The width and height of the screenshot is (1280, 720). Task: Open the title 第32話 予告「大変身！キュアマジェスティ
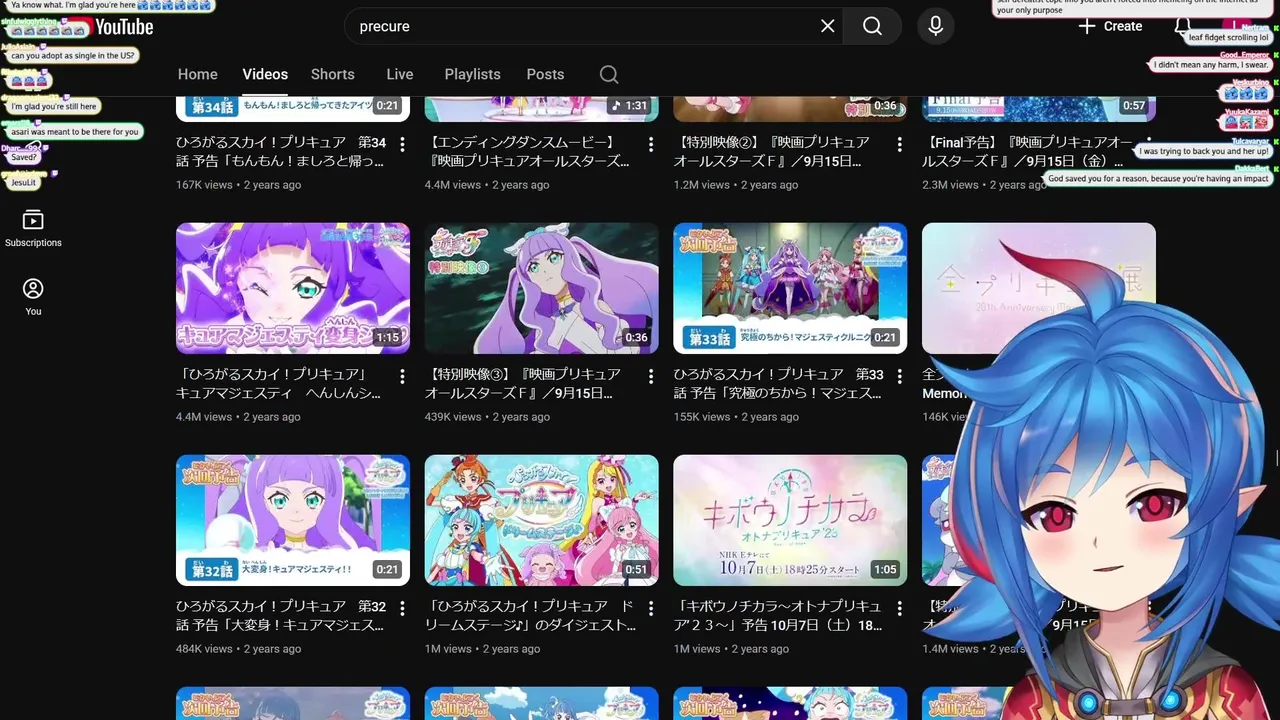pyautogui.click(x=281, y=616)
